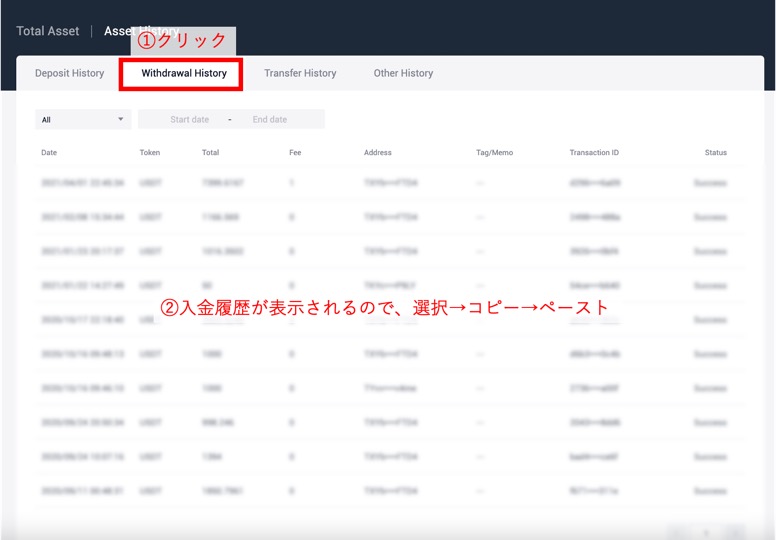Click the End date field
This screenshot has width=776, height=540.
coord(270,119)
